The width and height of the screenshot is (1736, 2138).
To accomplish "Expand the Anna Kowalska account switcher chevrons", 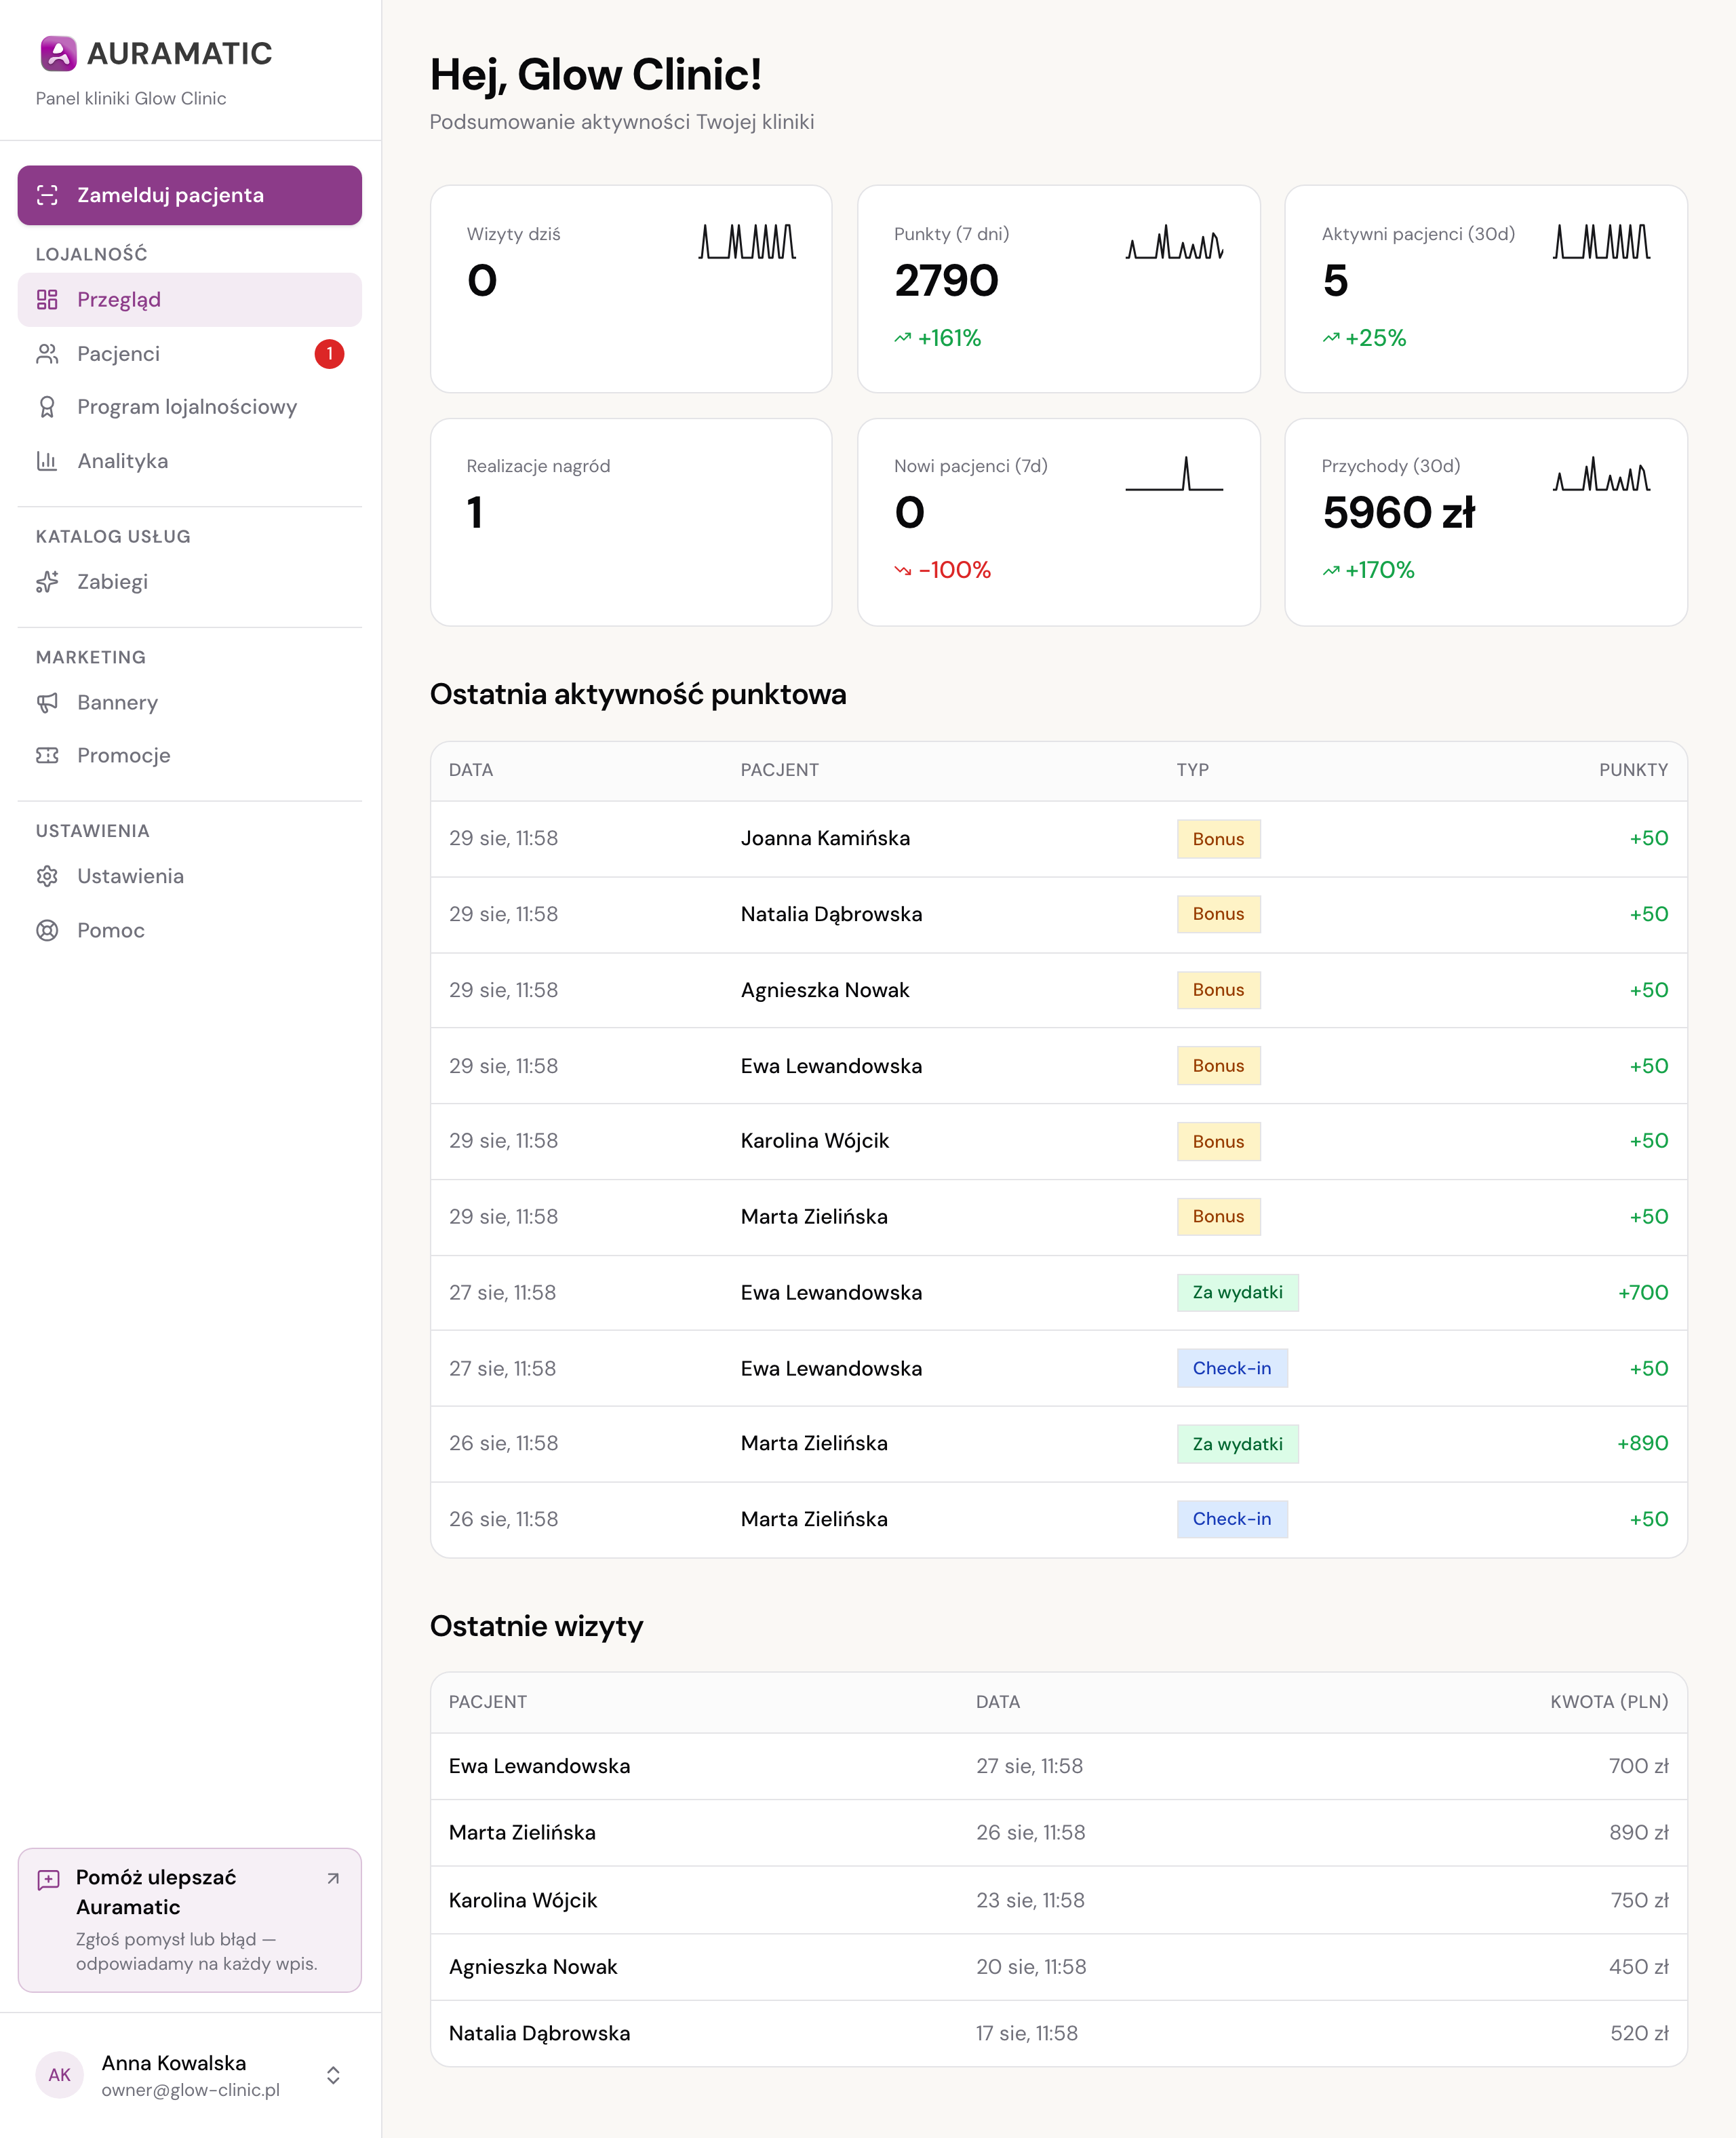I will tap(333, 2076).
